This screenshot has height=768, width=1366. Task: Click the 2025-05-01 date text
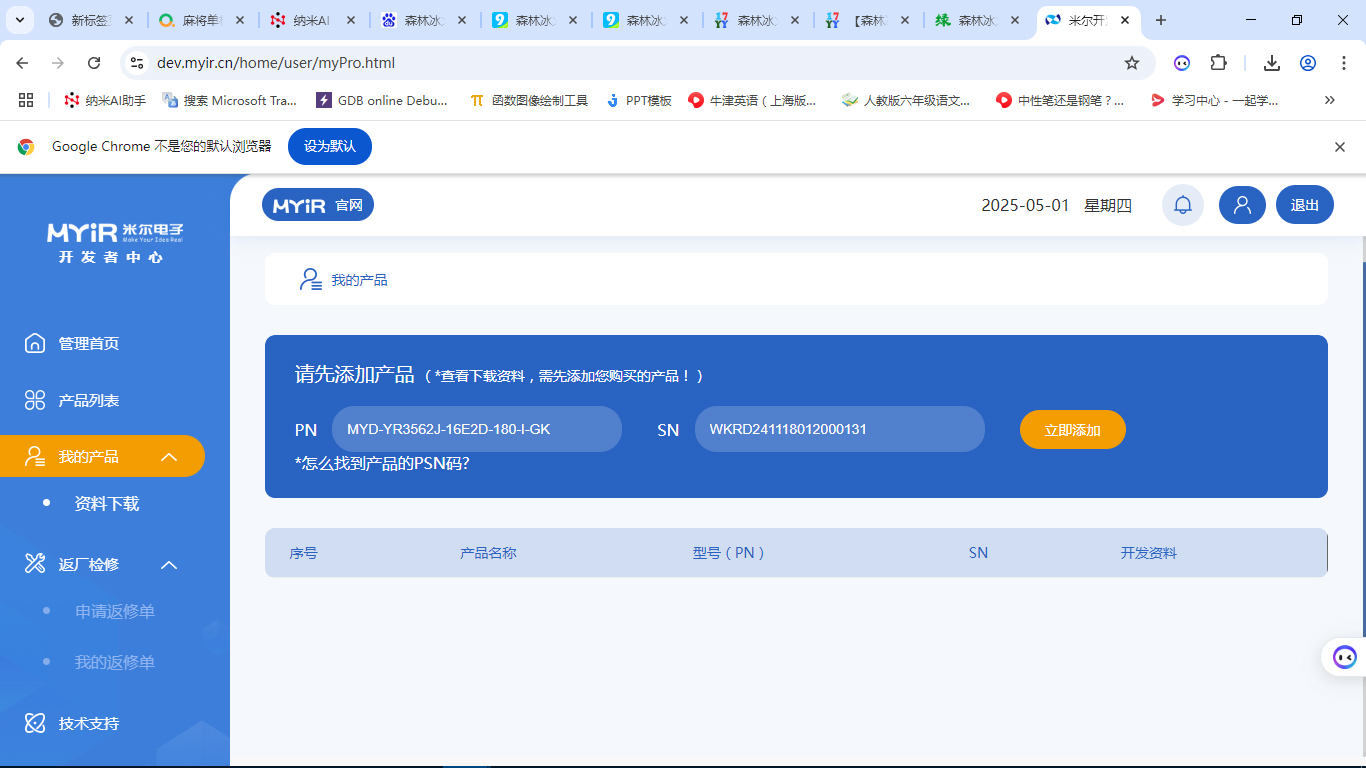(x=1025, y=205)
